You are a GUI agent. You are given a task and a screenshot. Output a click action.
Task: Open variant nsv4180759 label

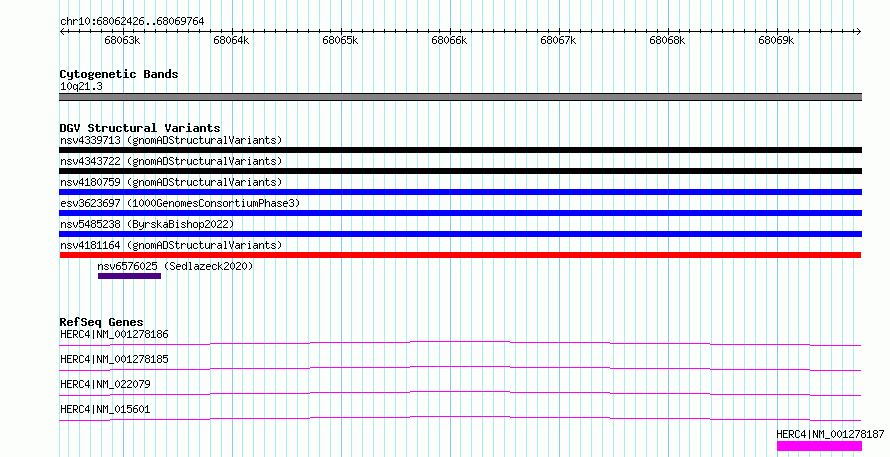[x=171, y=182]
